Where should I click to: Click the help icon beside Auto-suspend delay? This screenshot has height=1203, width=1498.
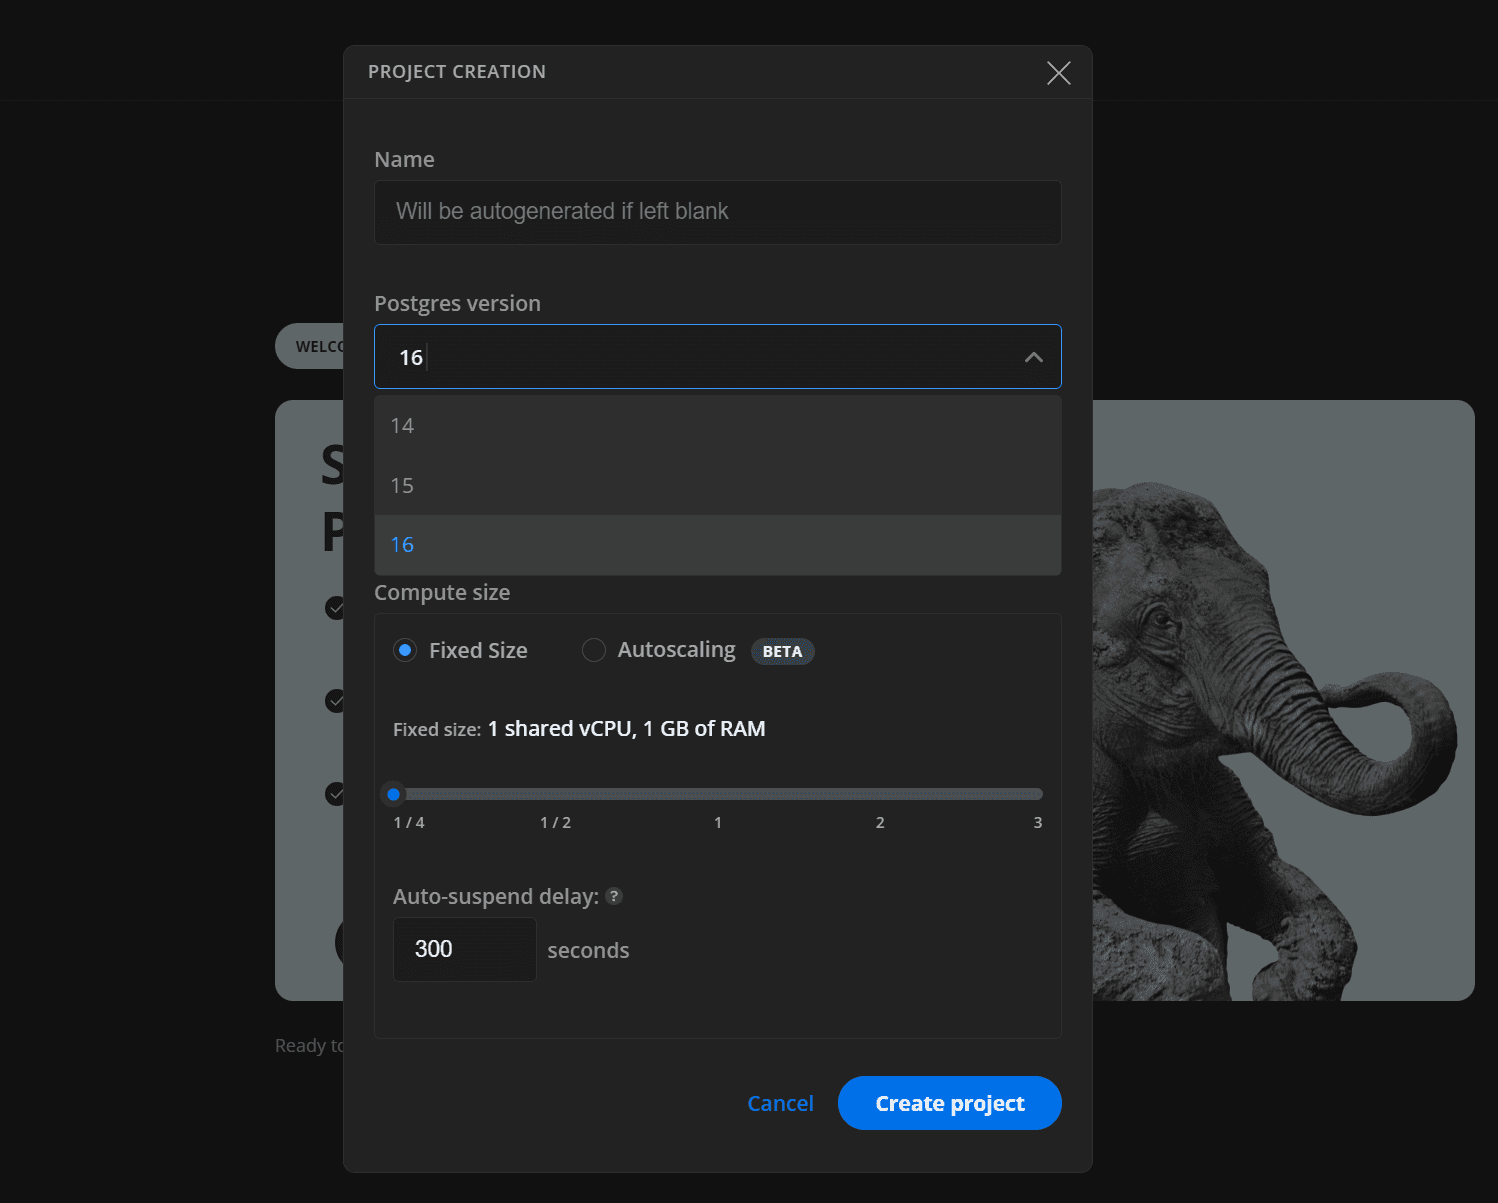tap(613, 897)
